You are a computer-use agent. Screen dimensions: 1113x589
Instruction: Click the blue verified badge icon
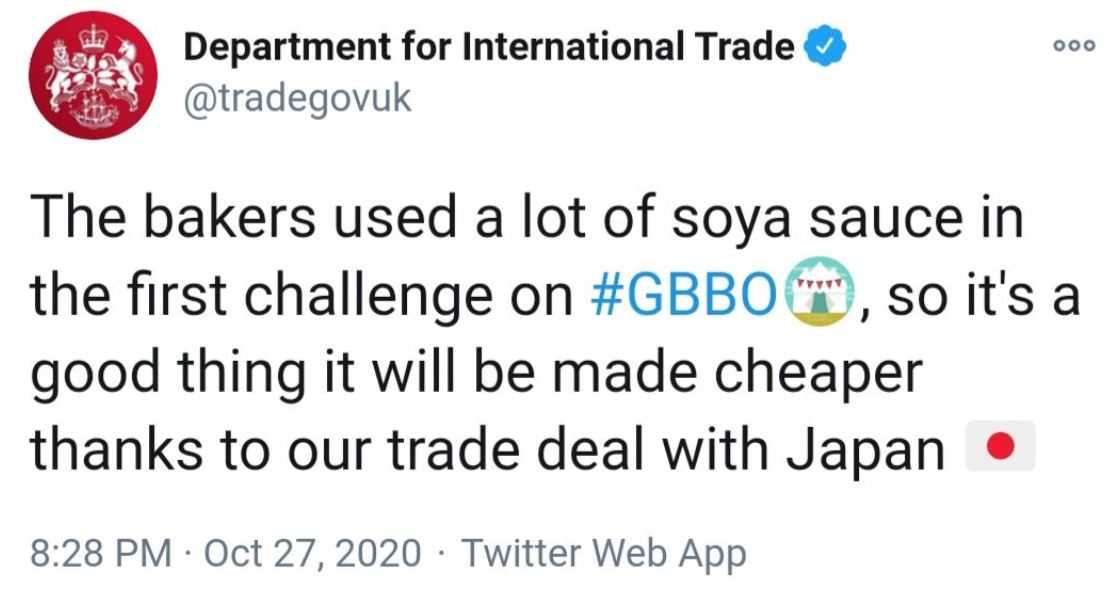pyautogui.click(x=824, y=47)
